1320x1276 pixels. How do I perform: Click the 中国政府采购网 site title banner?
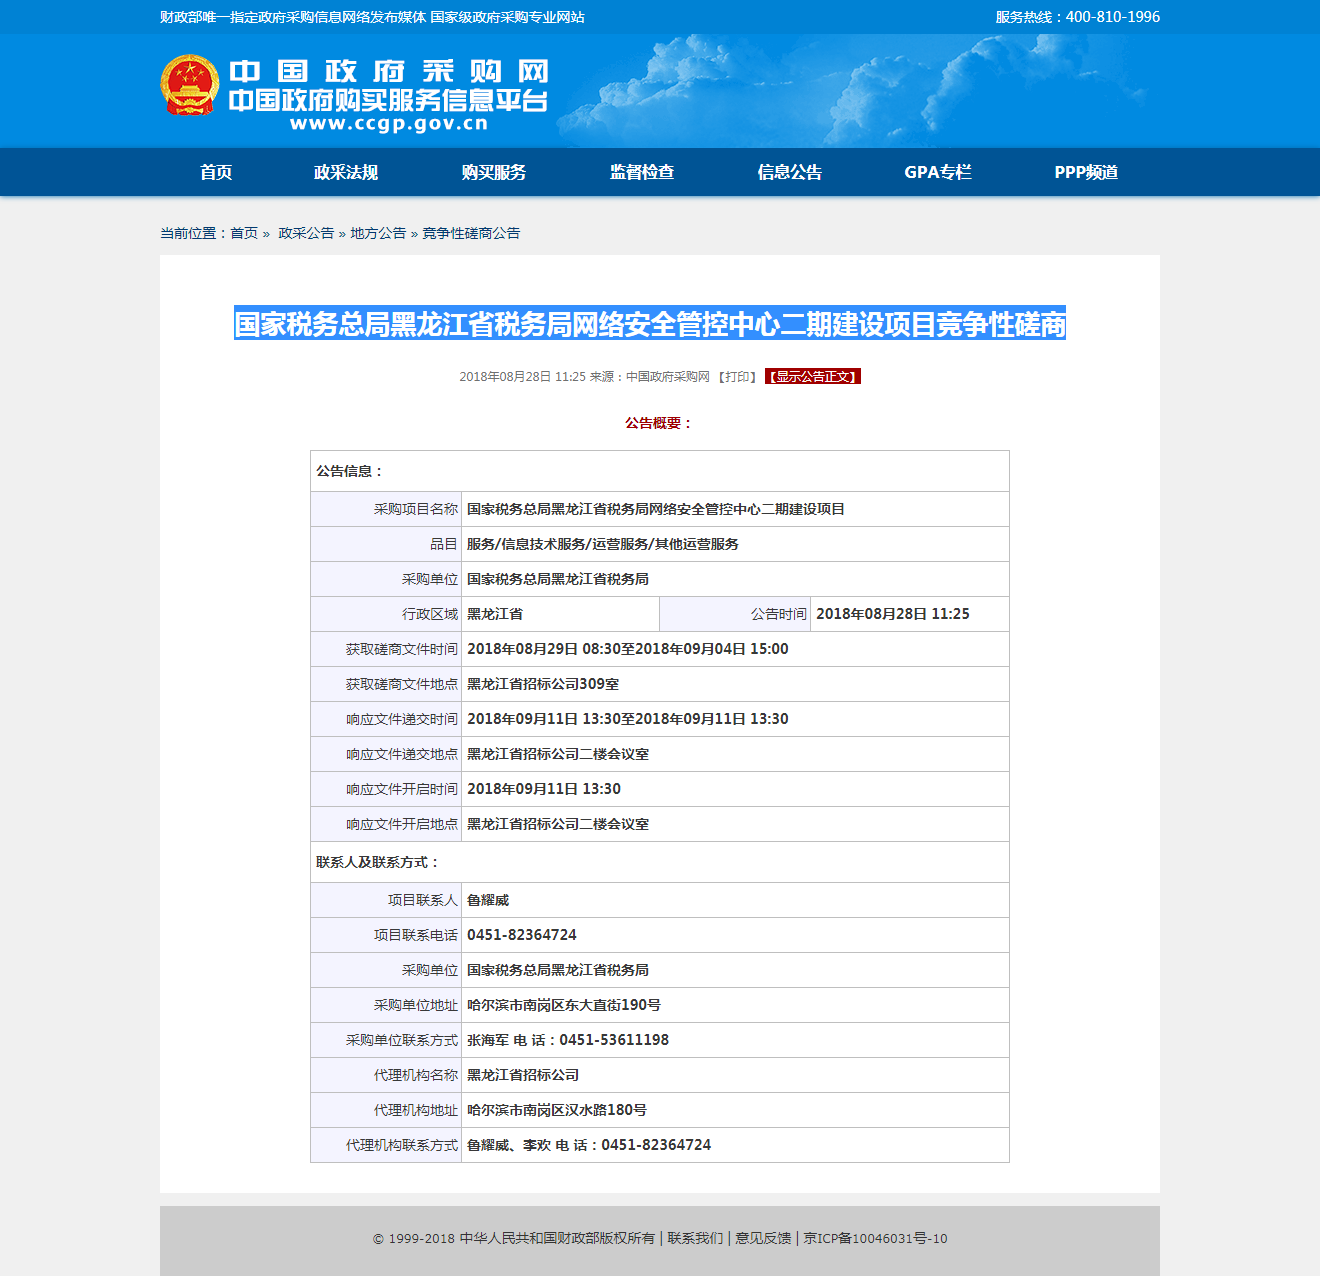[x=389, y=71]
